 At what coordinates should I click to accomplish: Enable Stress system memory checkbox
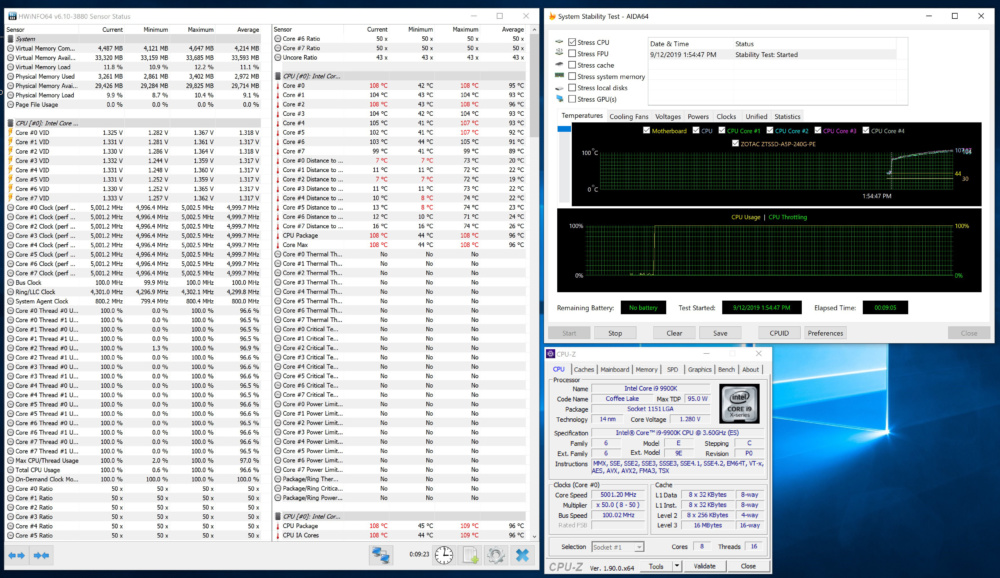(572, 77)
